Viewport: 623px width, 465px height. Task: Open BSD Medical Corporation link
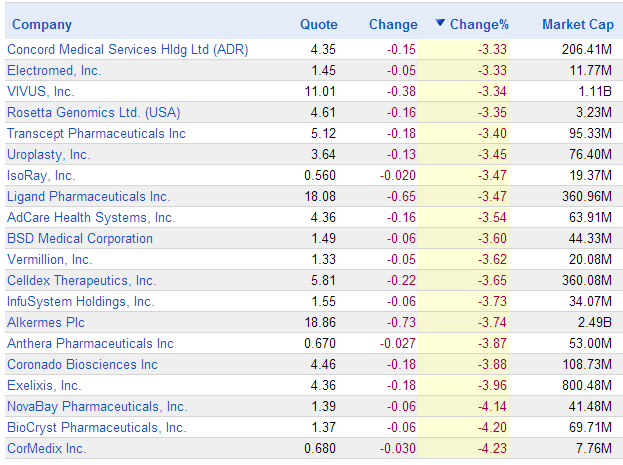tap(80, 238)
